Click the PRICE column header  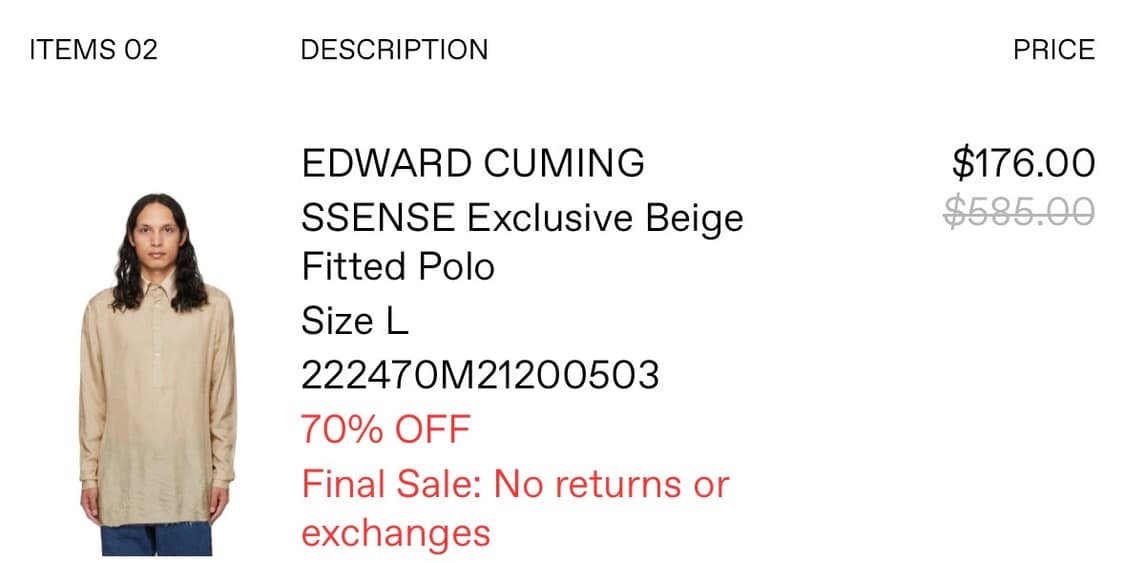point(1054,50)
